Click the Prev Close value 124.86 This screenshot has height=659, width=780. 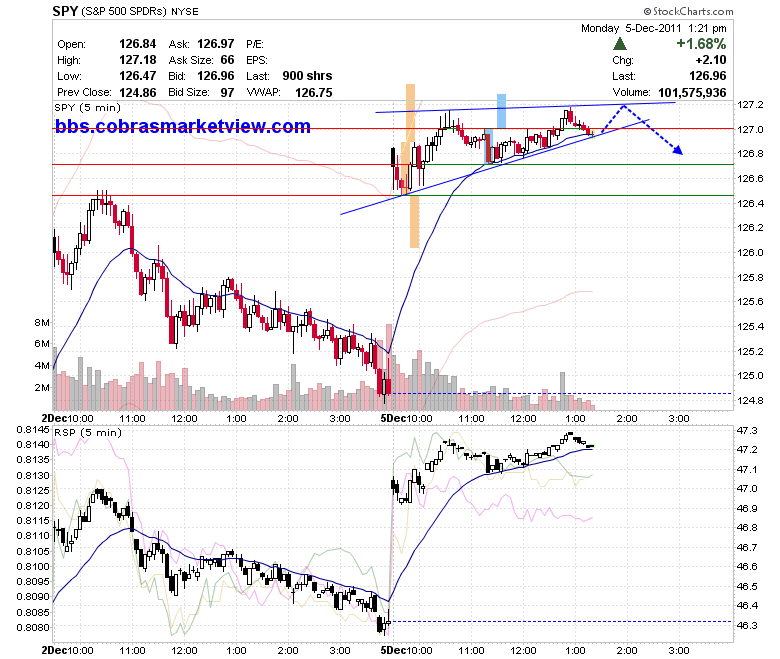(137, 93)
